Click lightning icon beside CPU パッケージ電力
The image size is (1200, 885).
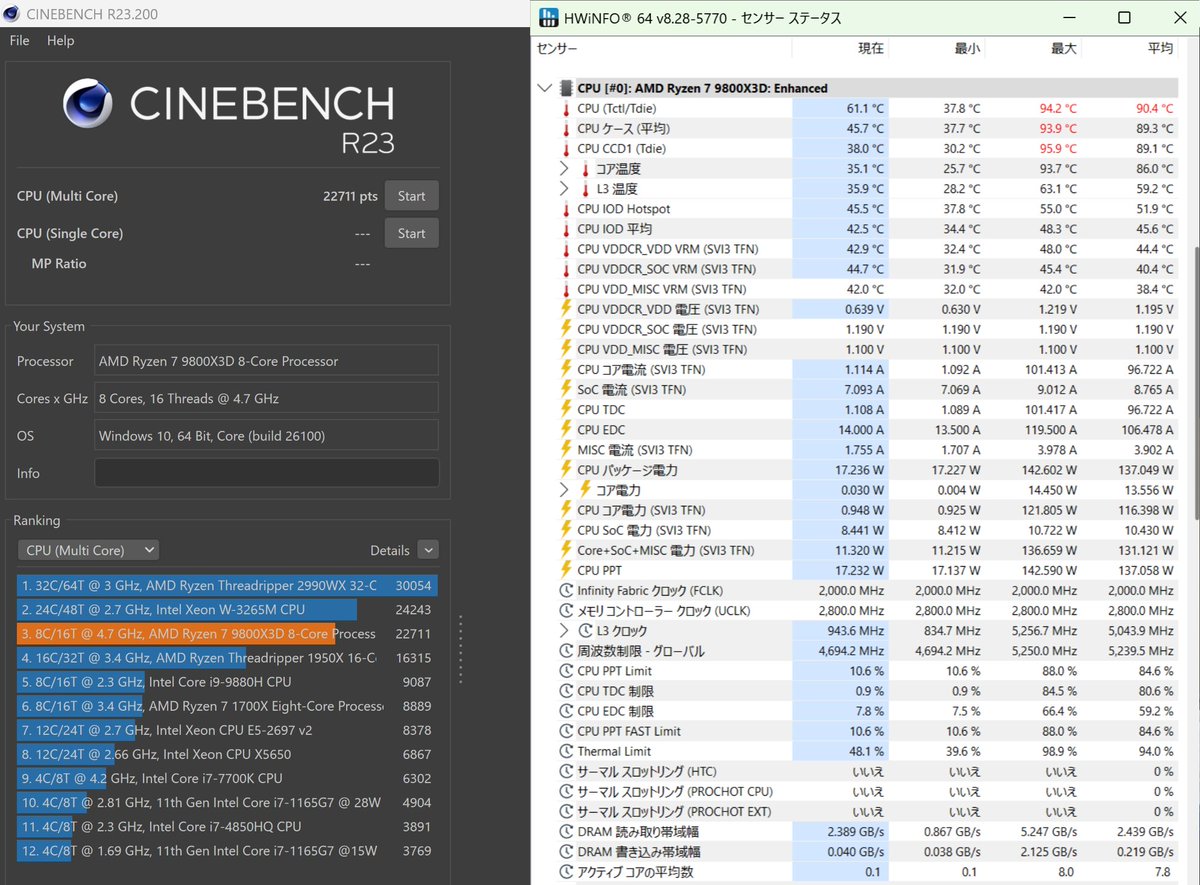click(x=565, y=470)
